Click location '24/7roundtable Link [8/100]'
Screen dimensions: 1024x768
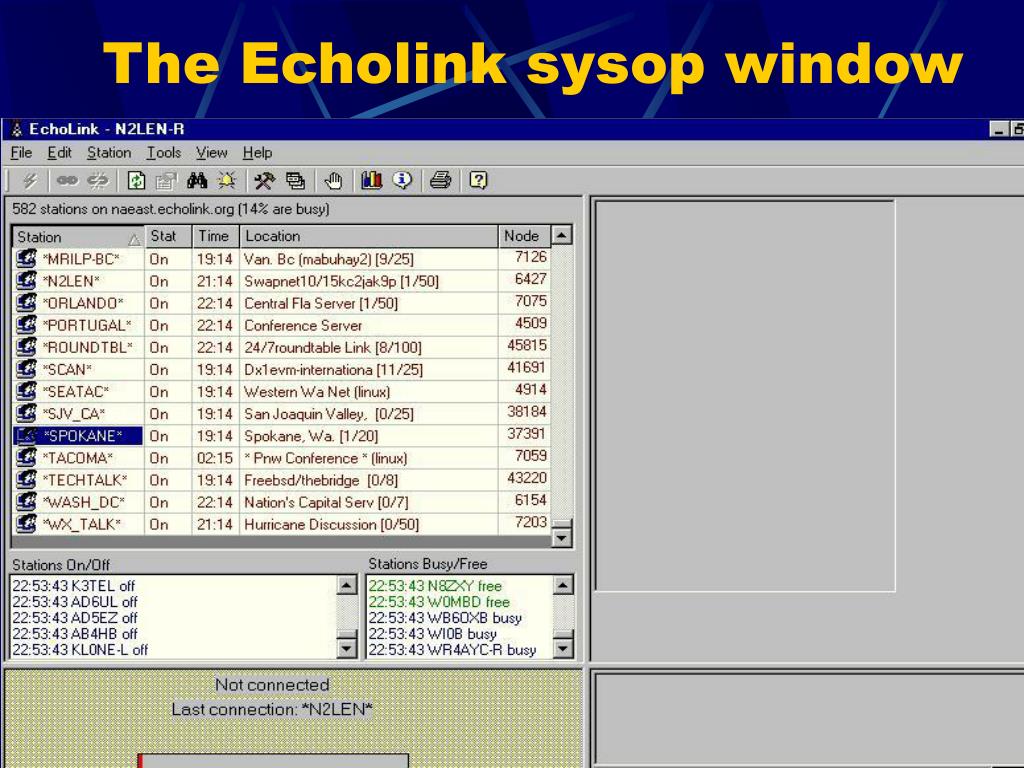coord(332,347)
